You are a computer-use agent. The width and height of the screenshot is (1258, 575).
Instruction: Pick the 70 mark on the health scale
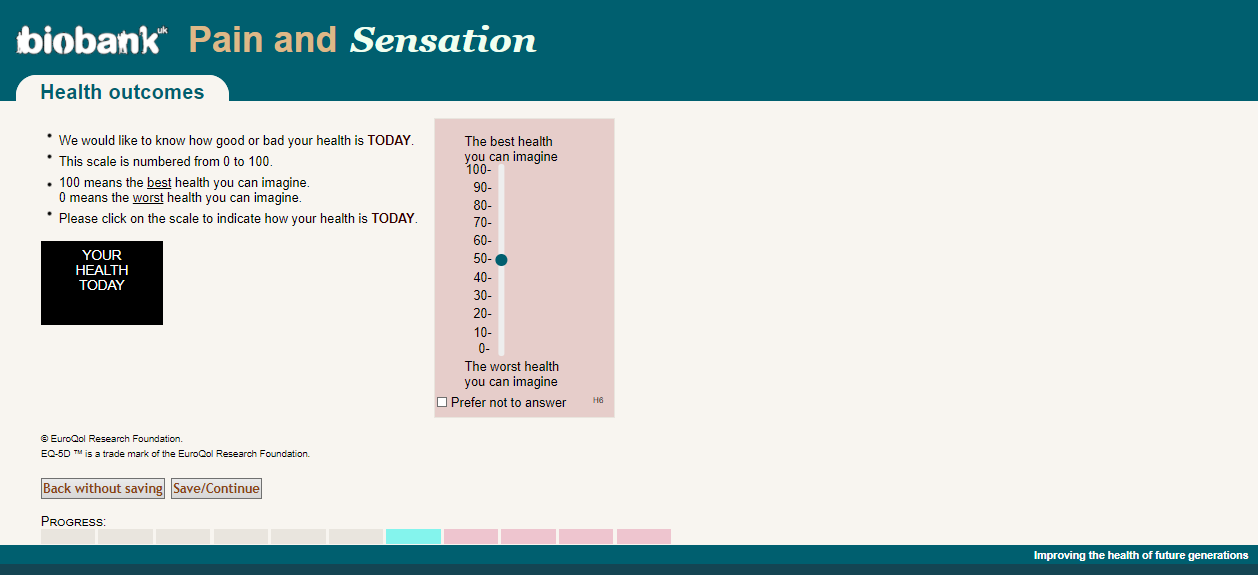pos(501,223)
